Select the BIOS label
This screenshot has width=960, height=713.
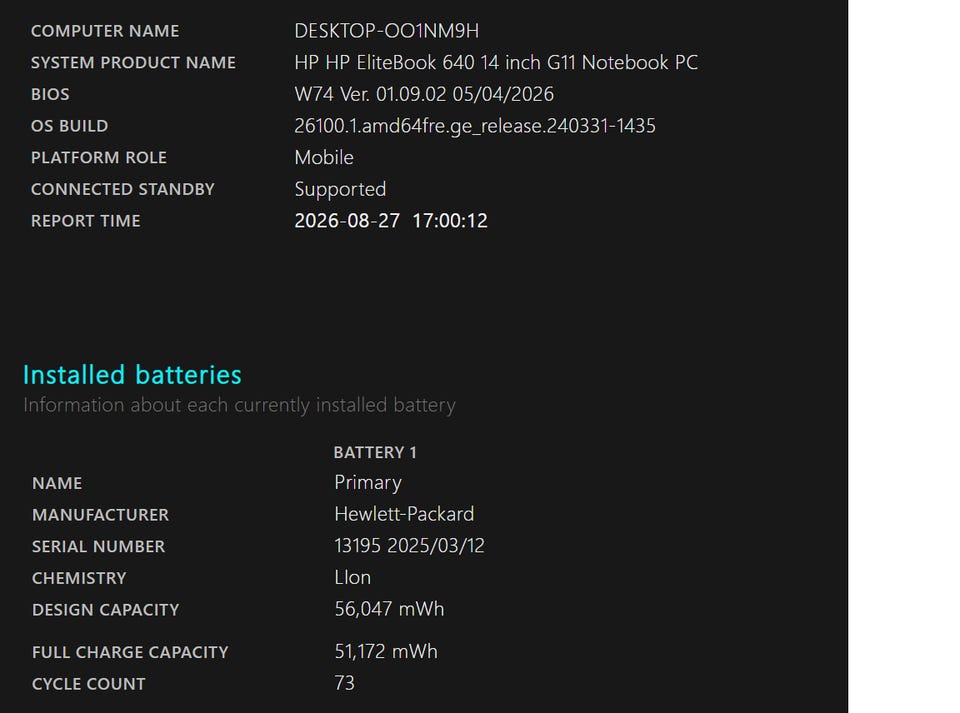point(50,94)
